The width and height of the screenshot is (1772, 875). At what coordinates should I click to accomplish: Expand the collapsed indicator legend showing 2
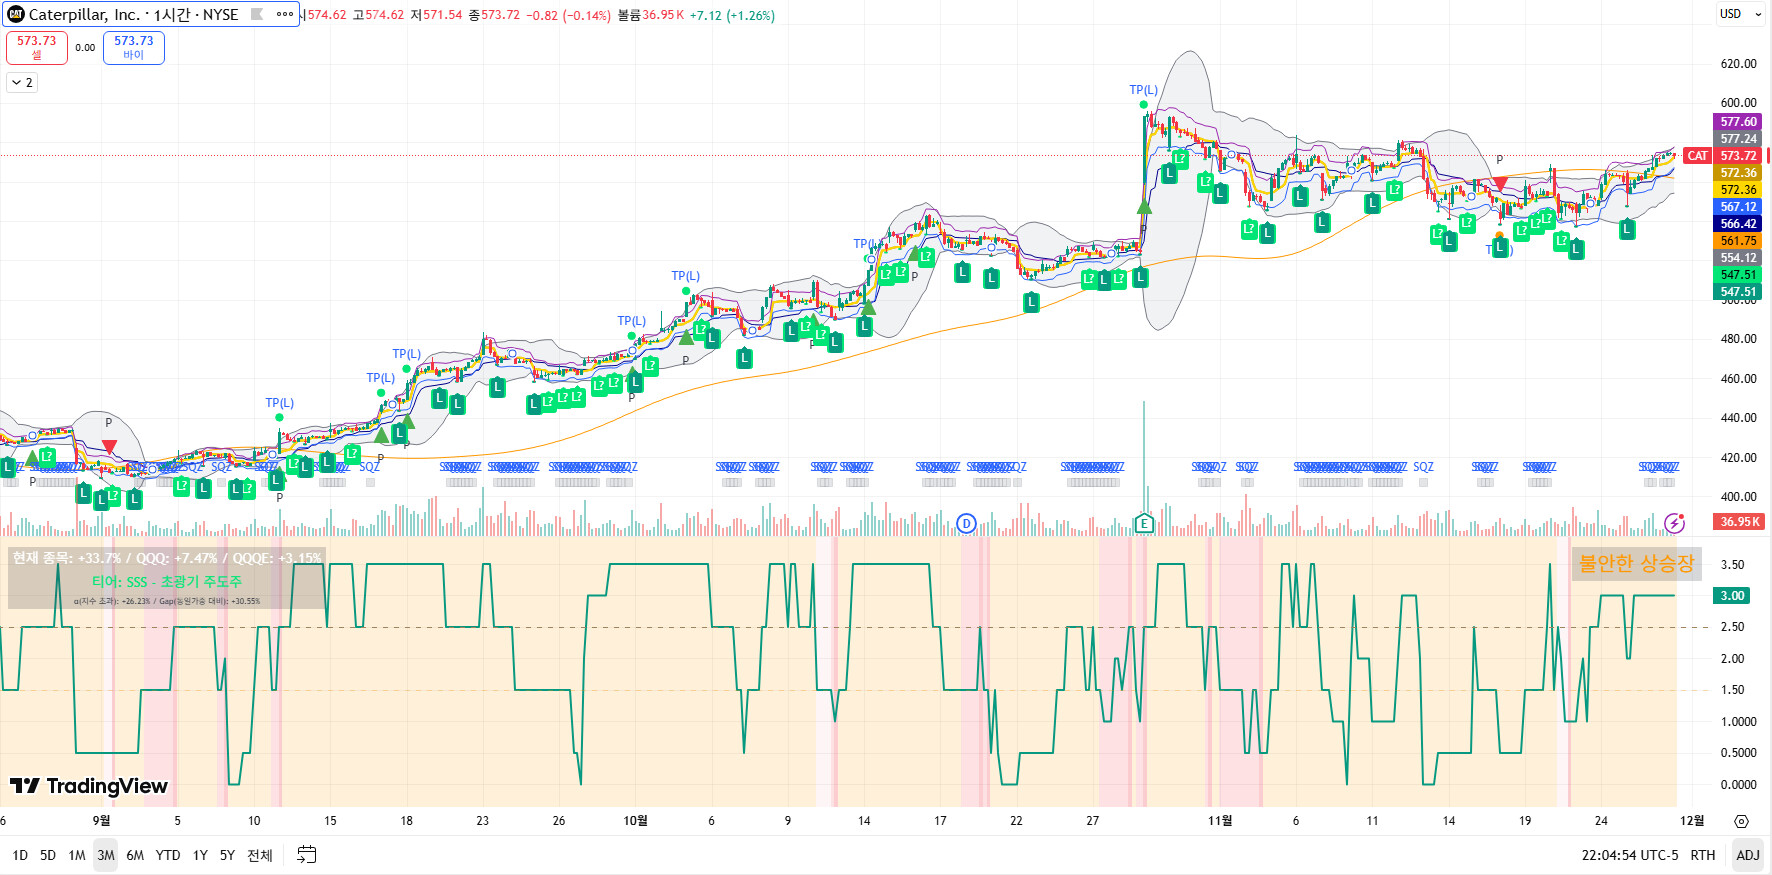point(22,83)
